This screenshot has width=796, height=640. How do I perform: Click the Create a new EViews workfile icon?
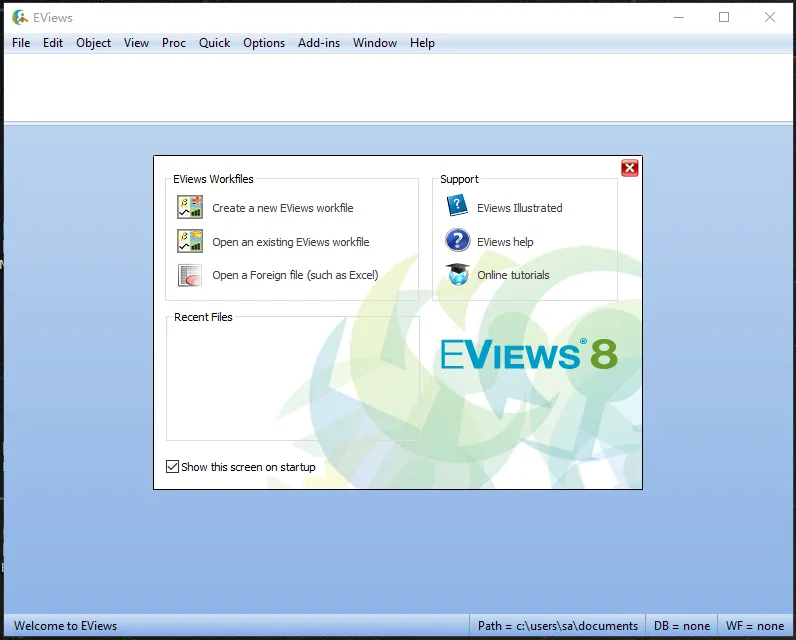[190, 207]
